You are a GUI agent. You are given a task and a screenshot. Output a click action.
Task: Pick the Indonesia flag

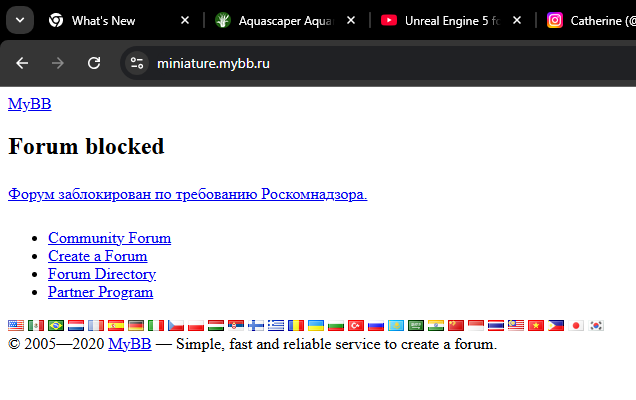point(476,325)
